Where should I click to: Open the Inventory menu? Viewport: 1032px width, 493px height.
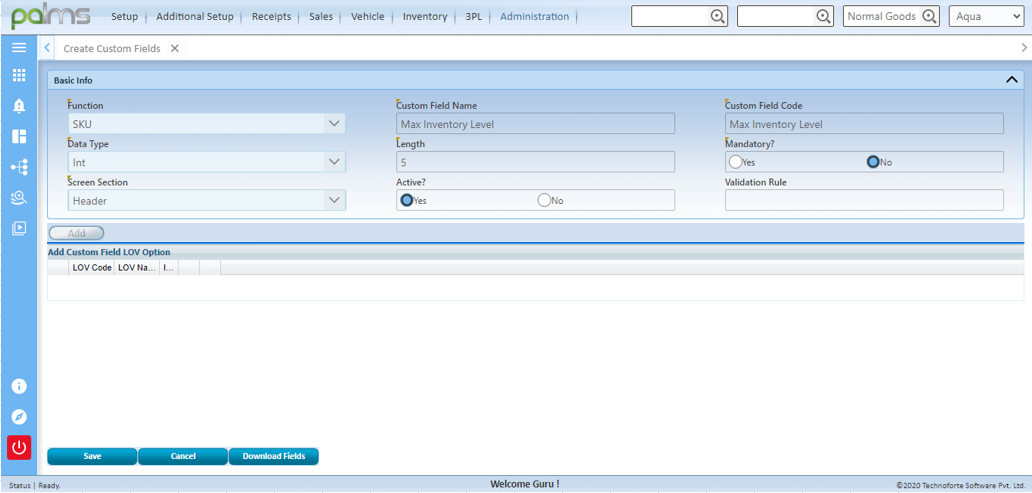424,17
